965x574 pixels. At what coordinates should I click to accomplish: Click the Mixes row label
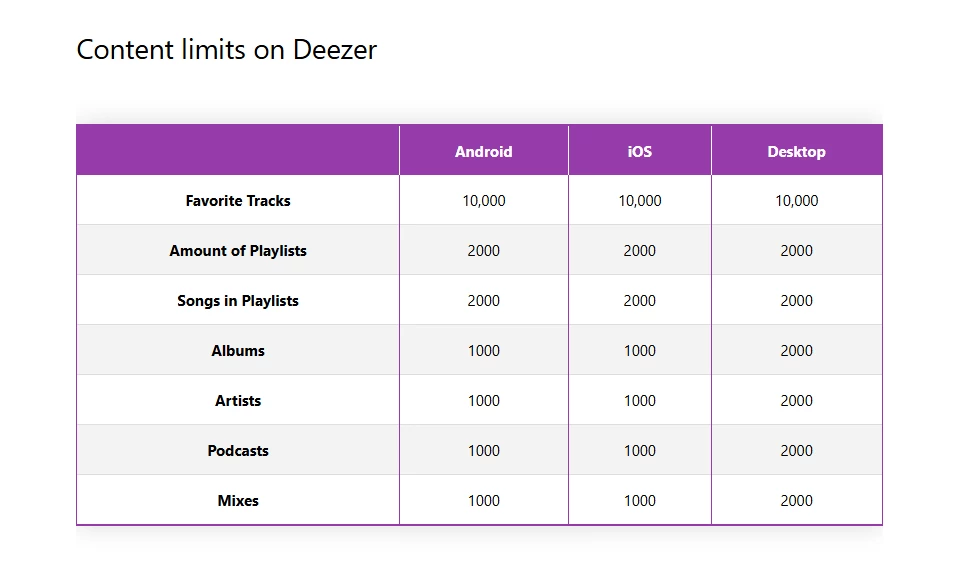(238, 501)
